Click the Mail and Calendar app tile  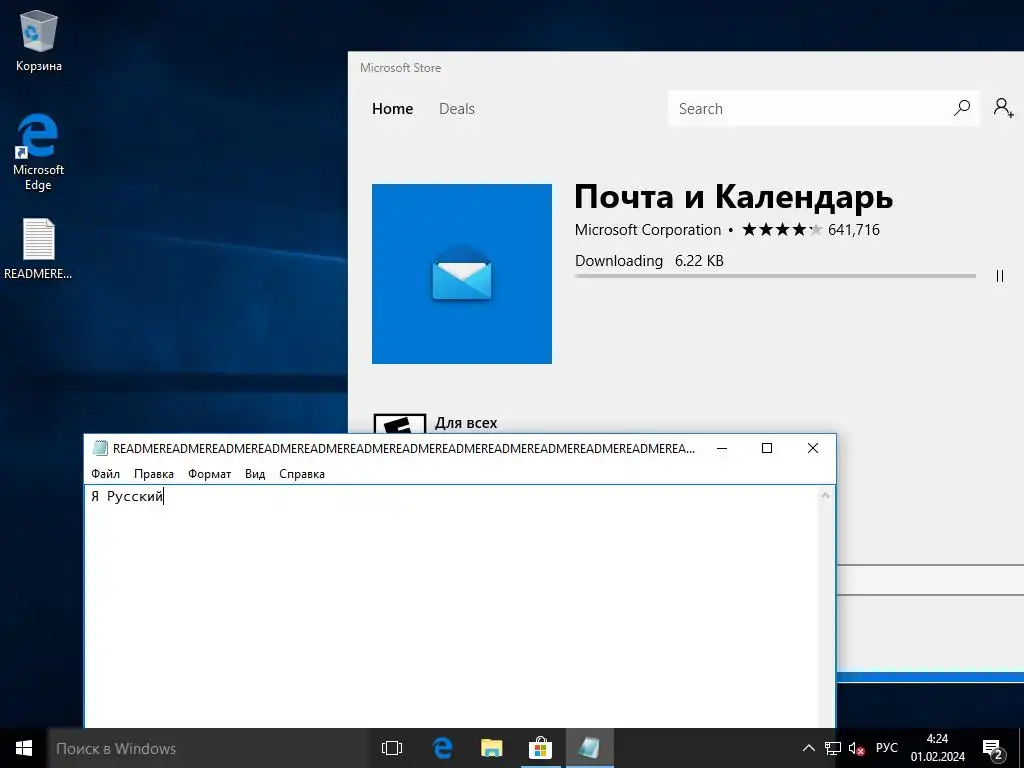462,274
